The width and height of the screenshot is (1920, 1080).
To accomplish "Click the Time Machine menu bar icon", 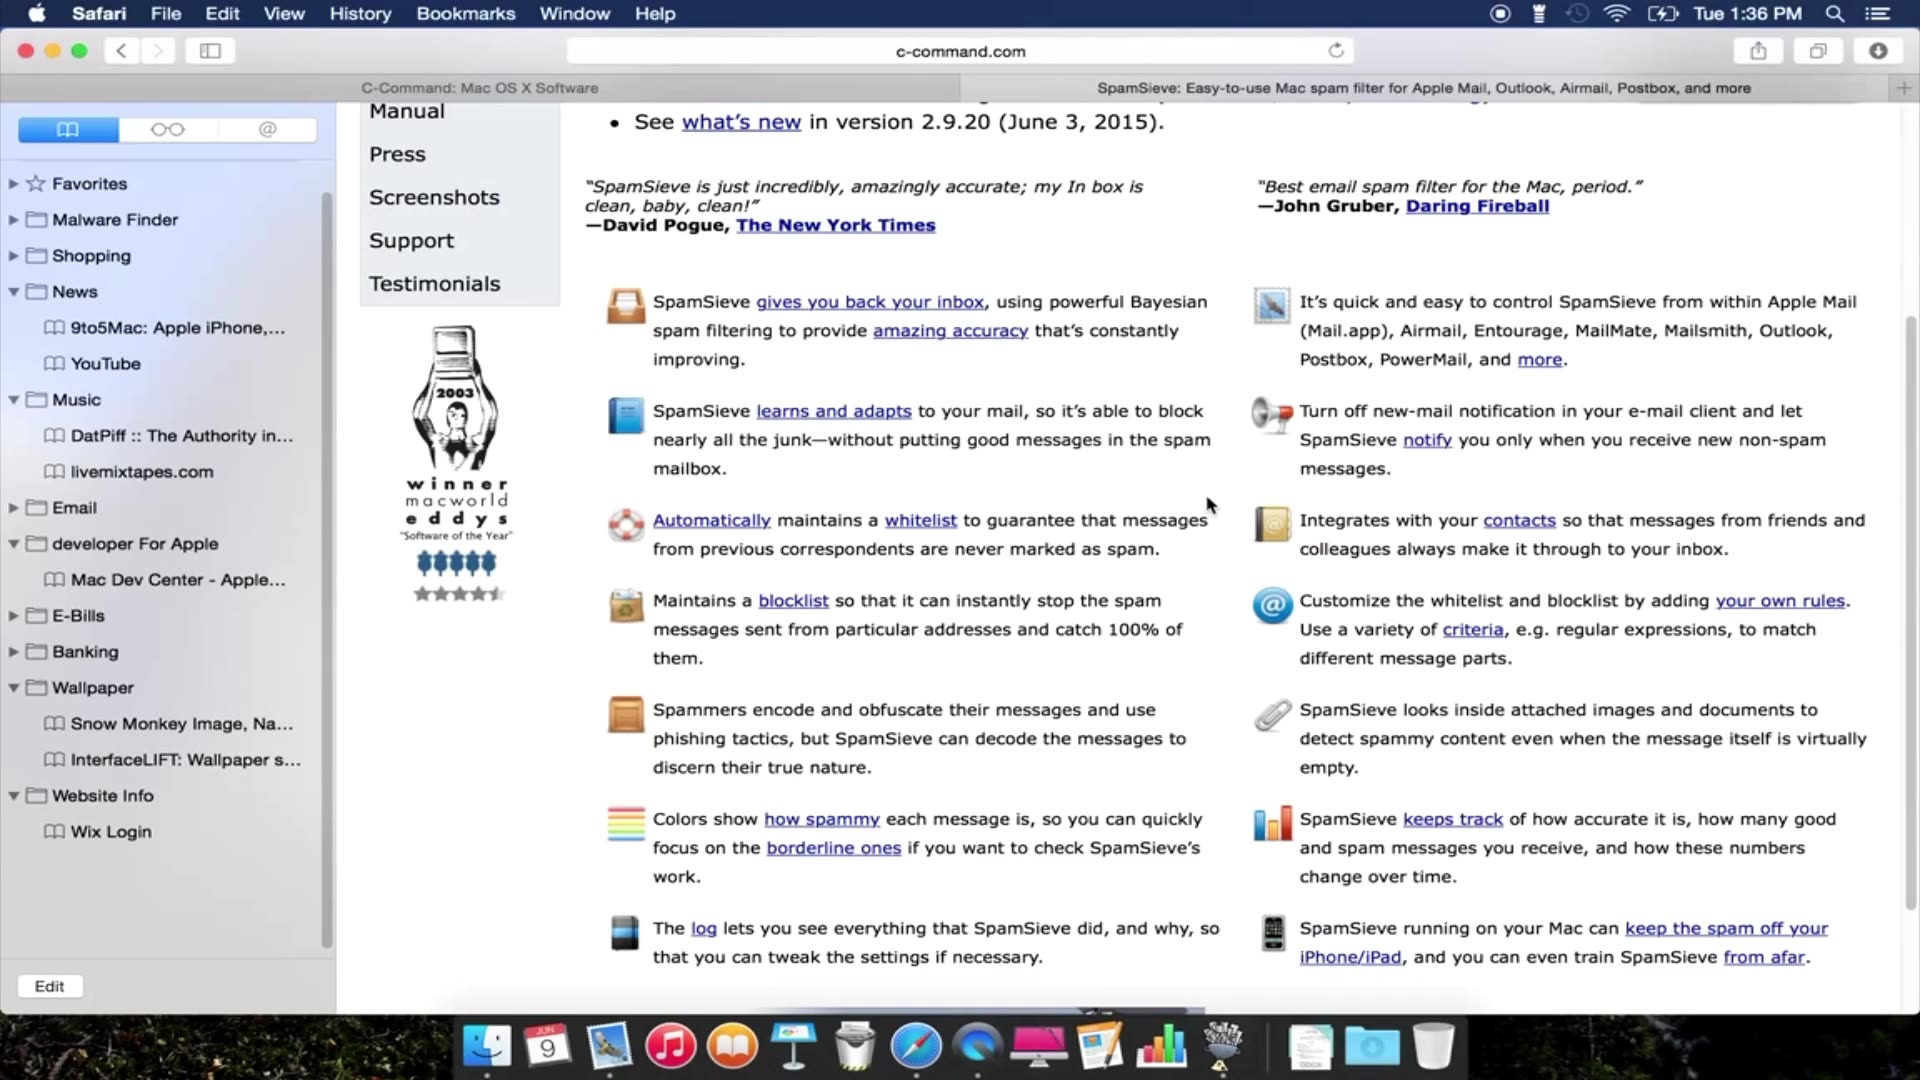I will tap(1577, 14).
